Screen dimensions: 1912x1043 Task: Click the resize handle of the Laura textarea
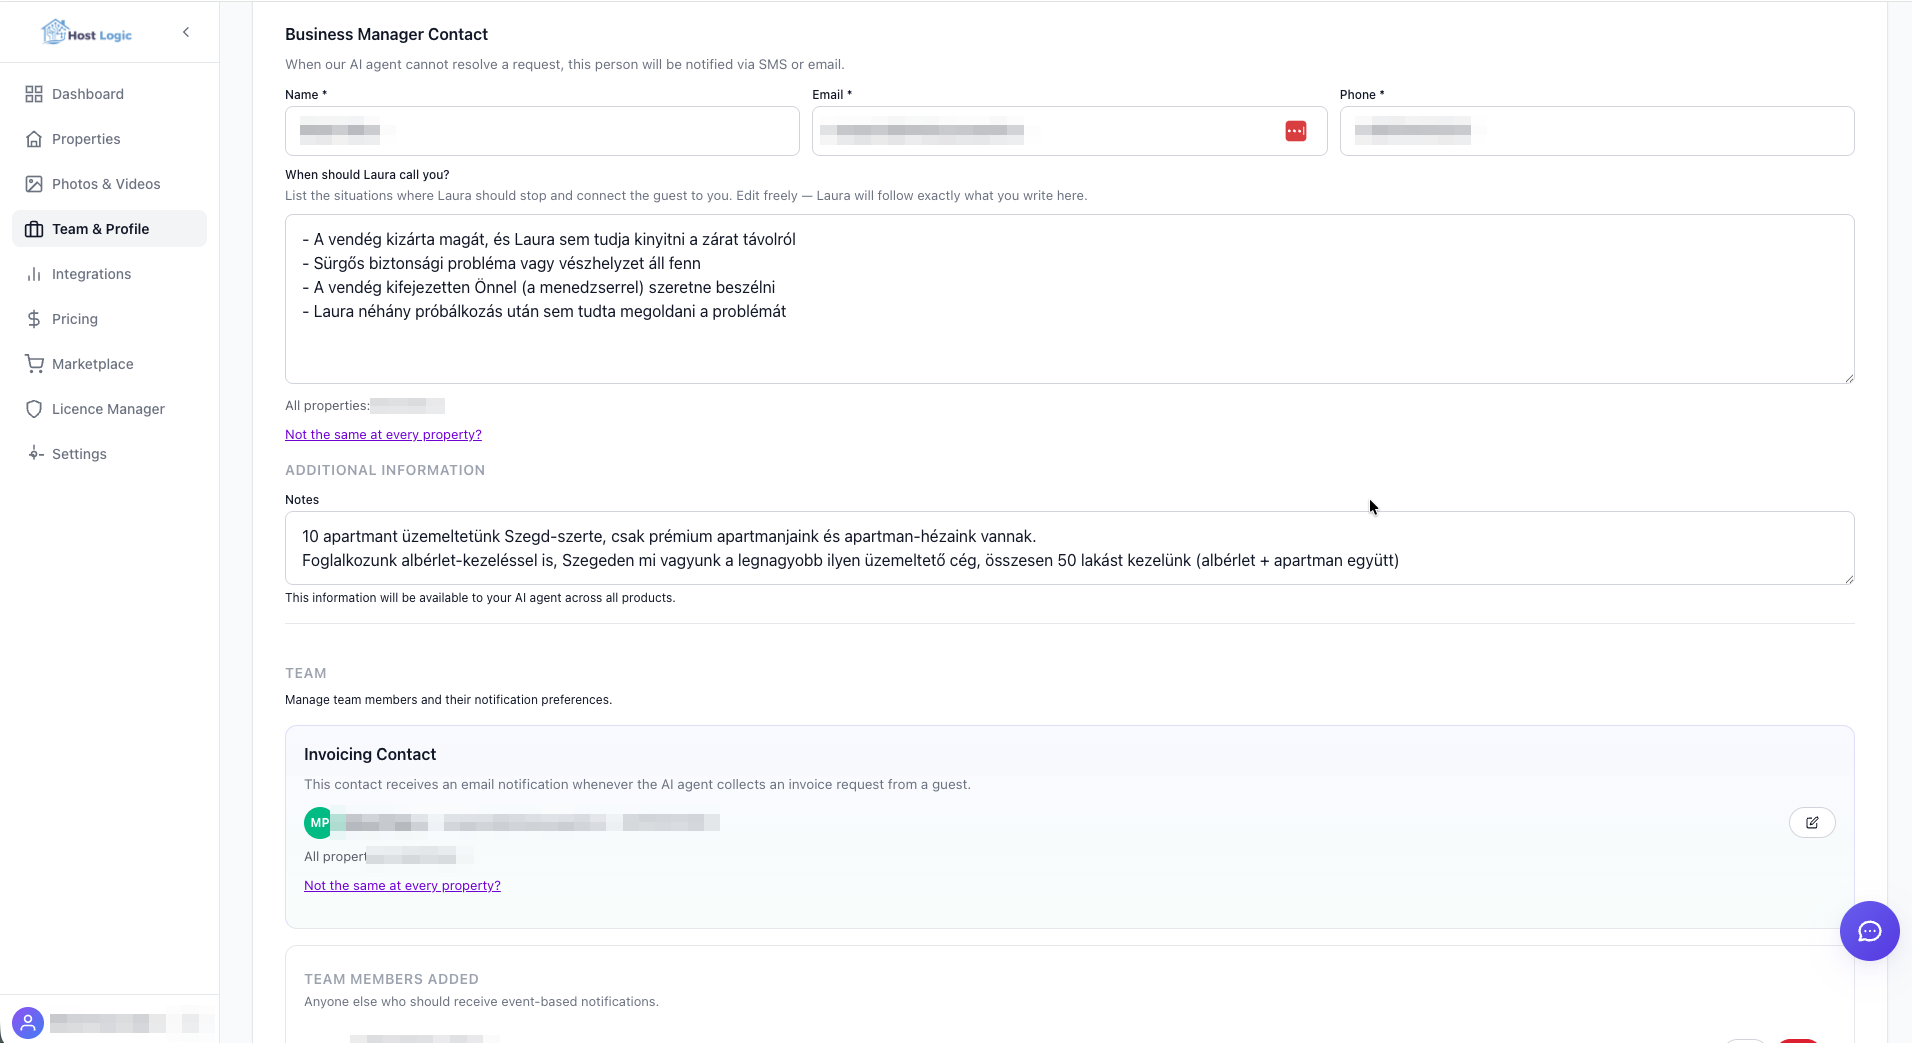point(1848,377)
